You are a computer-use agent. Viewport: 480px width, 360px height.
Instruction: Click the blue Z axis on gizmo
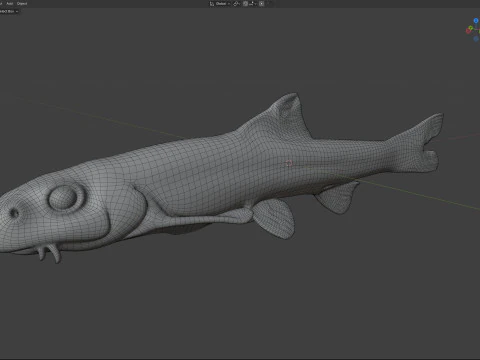[x=476, y=21]
